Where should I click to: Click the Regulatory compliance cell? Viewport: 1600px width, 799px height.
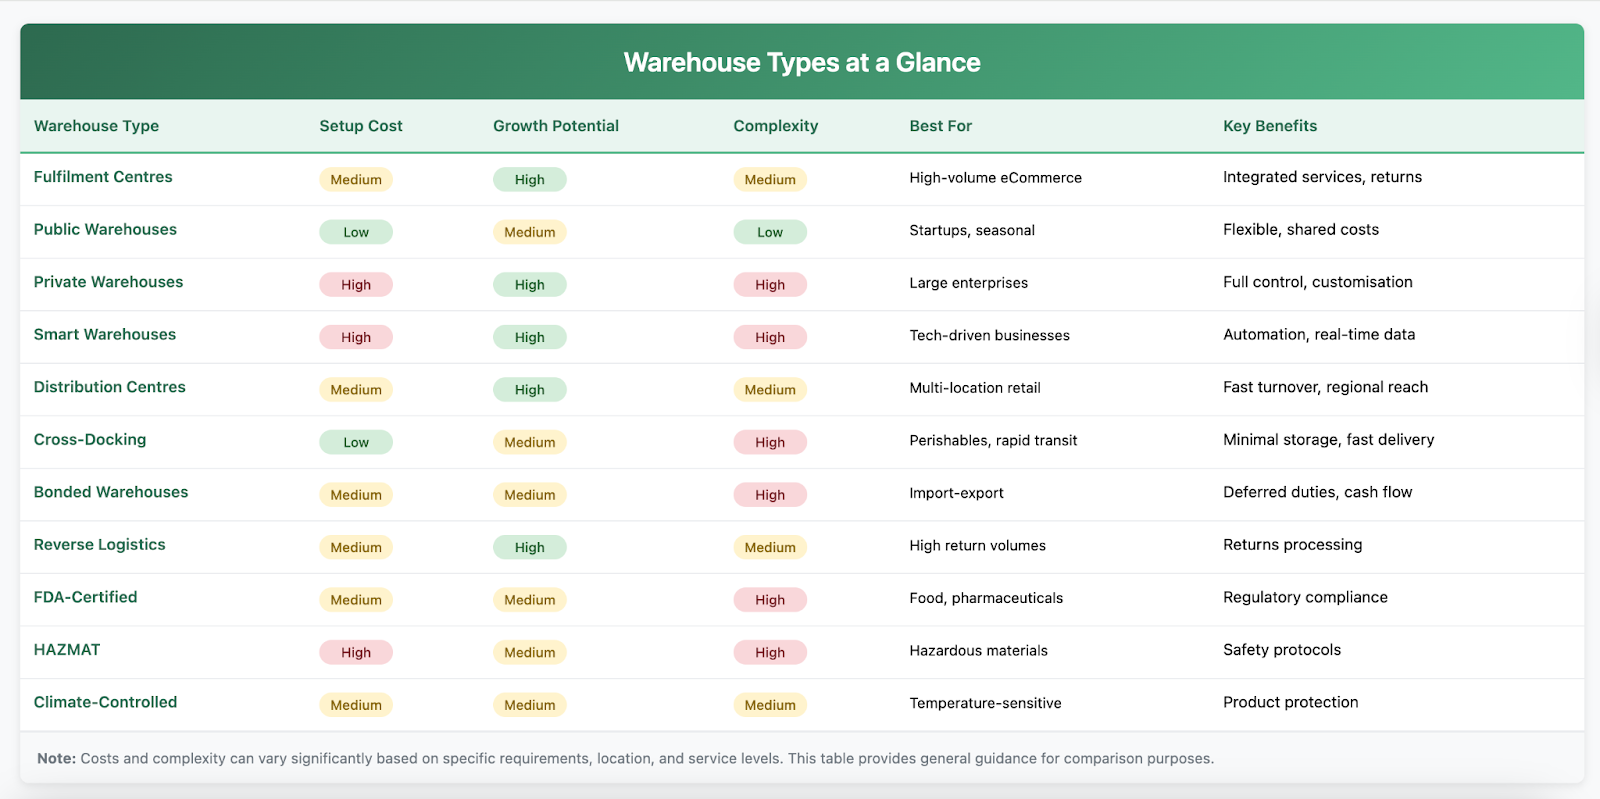pos(1306,597)
